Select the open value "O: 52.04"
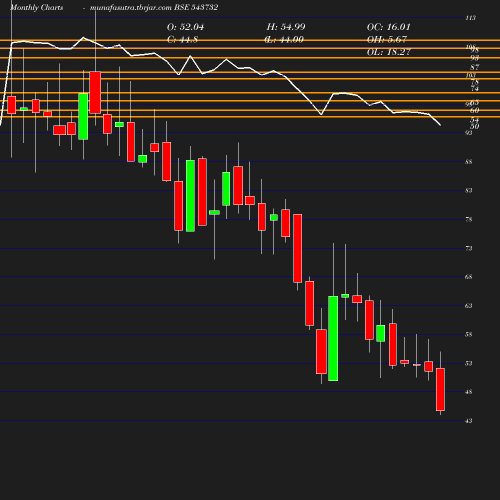 [x=185, y=27]
